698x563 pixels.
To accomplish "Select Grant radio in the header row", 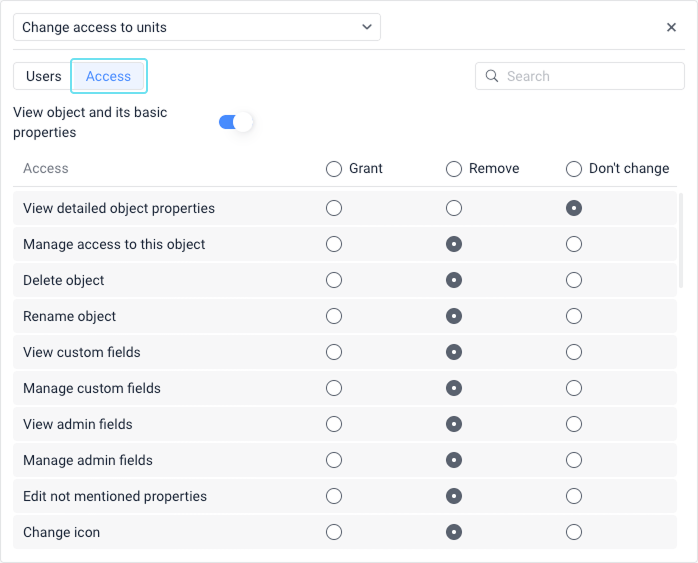I will tap(334, 169).
